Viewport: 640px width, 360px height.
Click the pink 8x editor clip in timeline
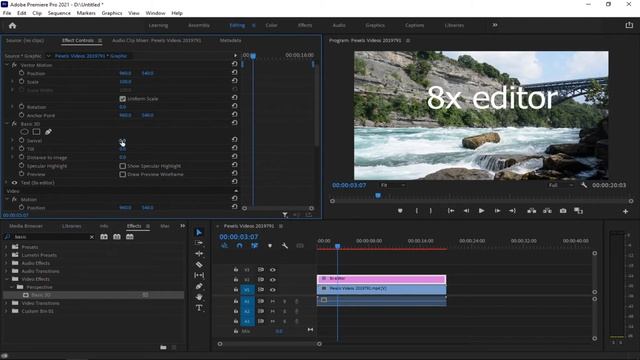(381, 279)
